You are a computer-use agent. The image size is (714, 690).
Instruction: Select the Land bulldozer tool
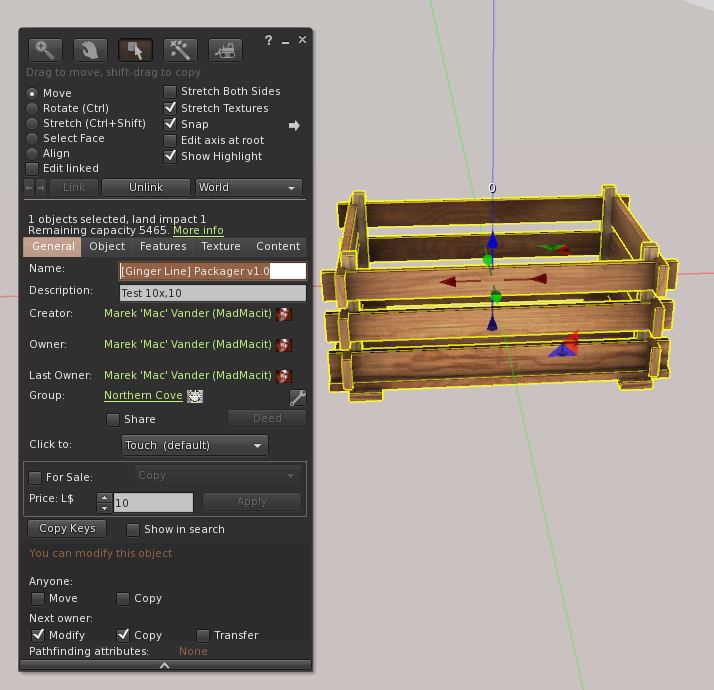click(225, 49)
